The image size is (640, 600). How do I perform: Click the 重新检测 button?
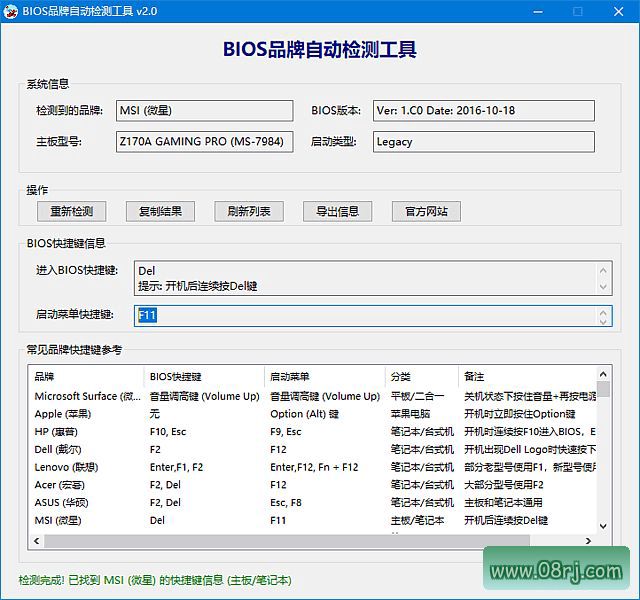click(71, 211)
